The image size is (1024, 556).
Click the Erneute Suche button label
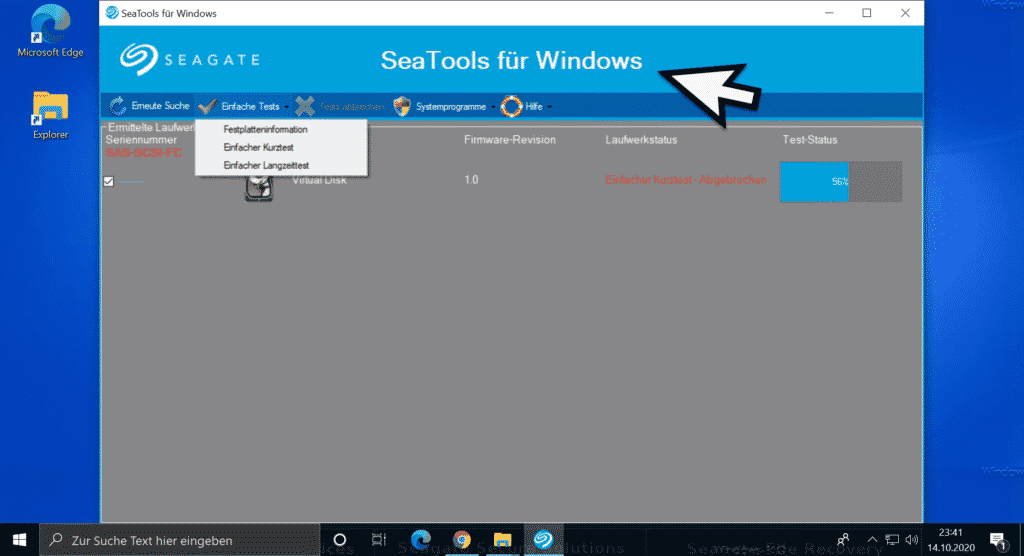pyautogui.click(x=160, y=106)
